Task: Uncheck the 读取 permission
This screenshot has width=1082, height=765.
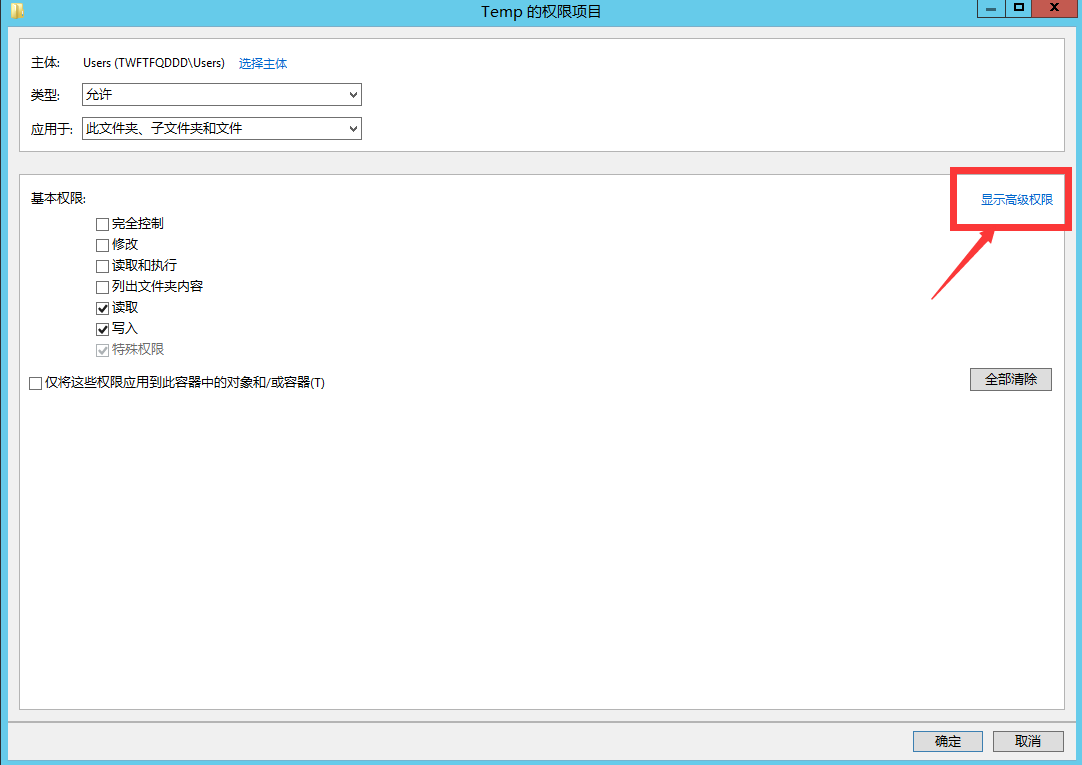Action: (x=102, y=308)
